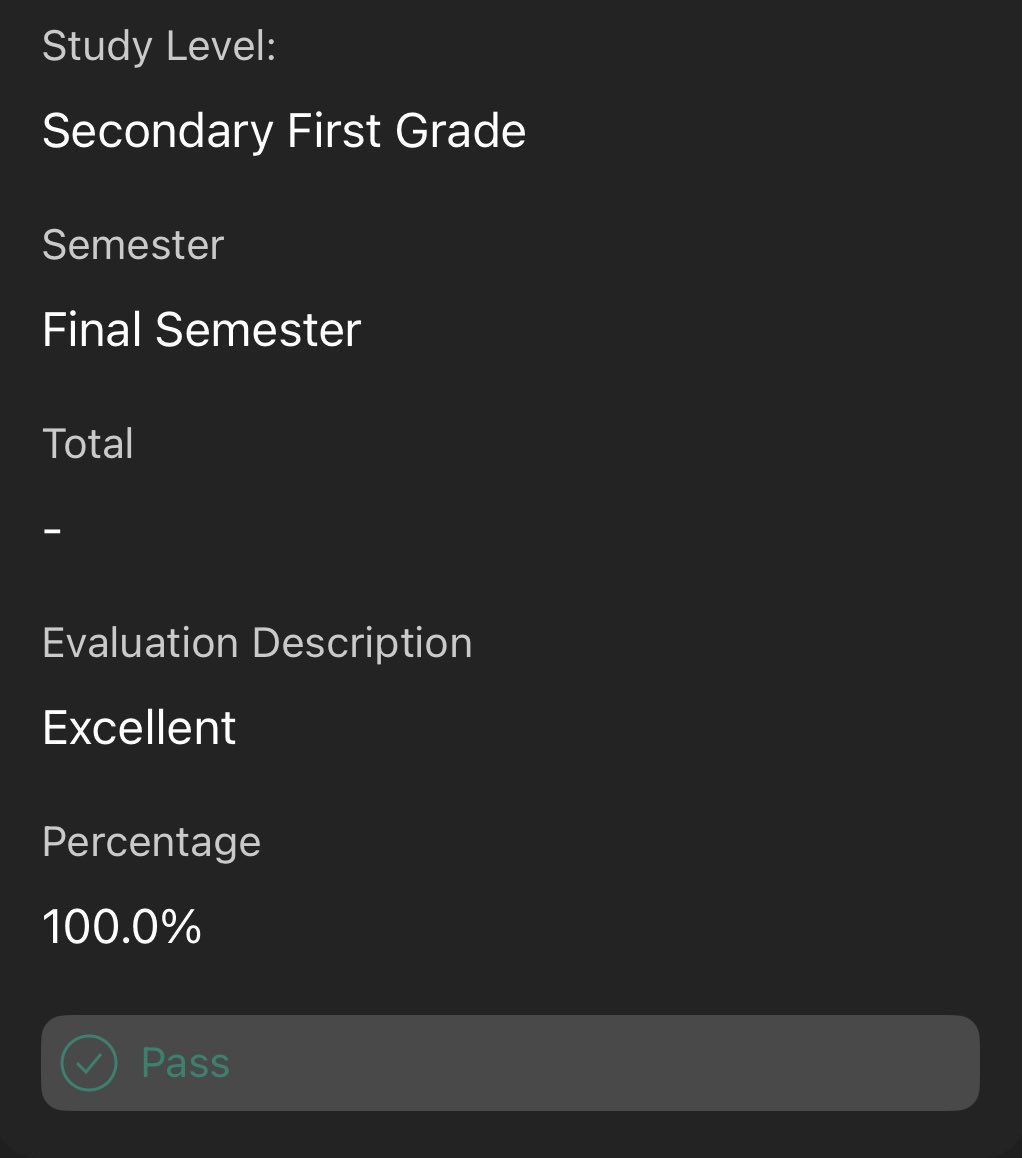1022x1158 pixels.
Task: Click the word Grade in study level
Action: pyautogui.click(x=461, y=131)
